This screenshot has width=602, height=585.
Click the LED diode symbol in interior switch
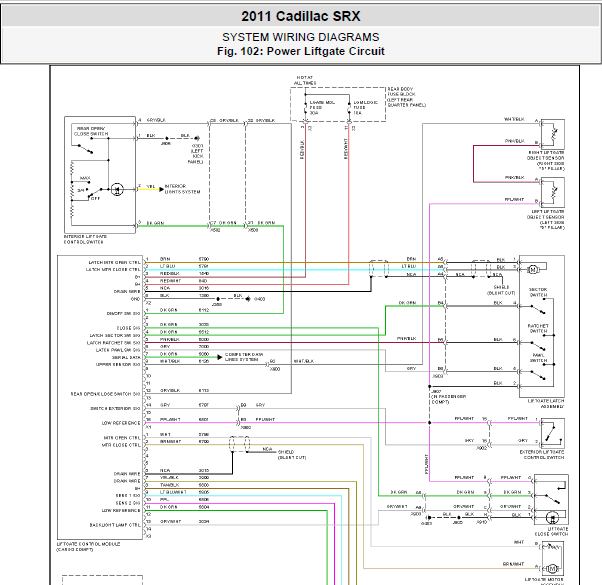click(x=117, y=189)
